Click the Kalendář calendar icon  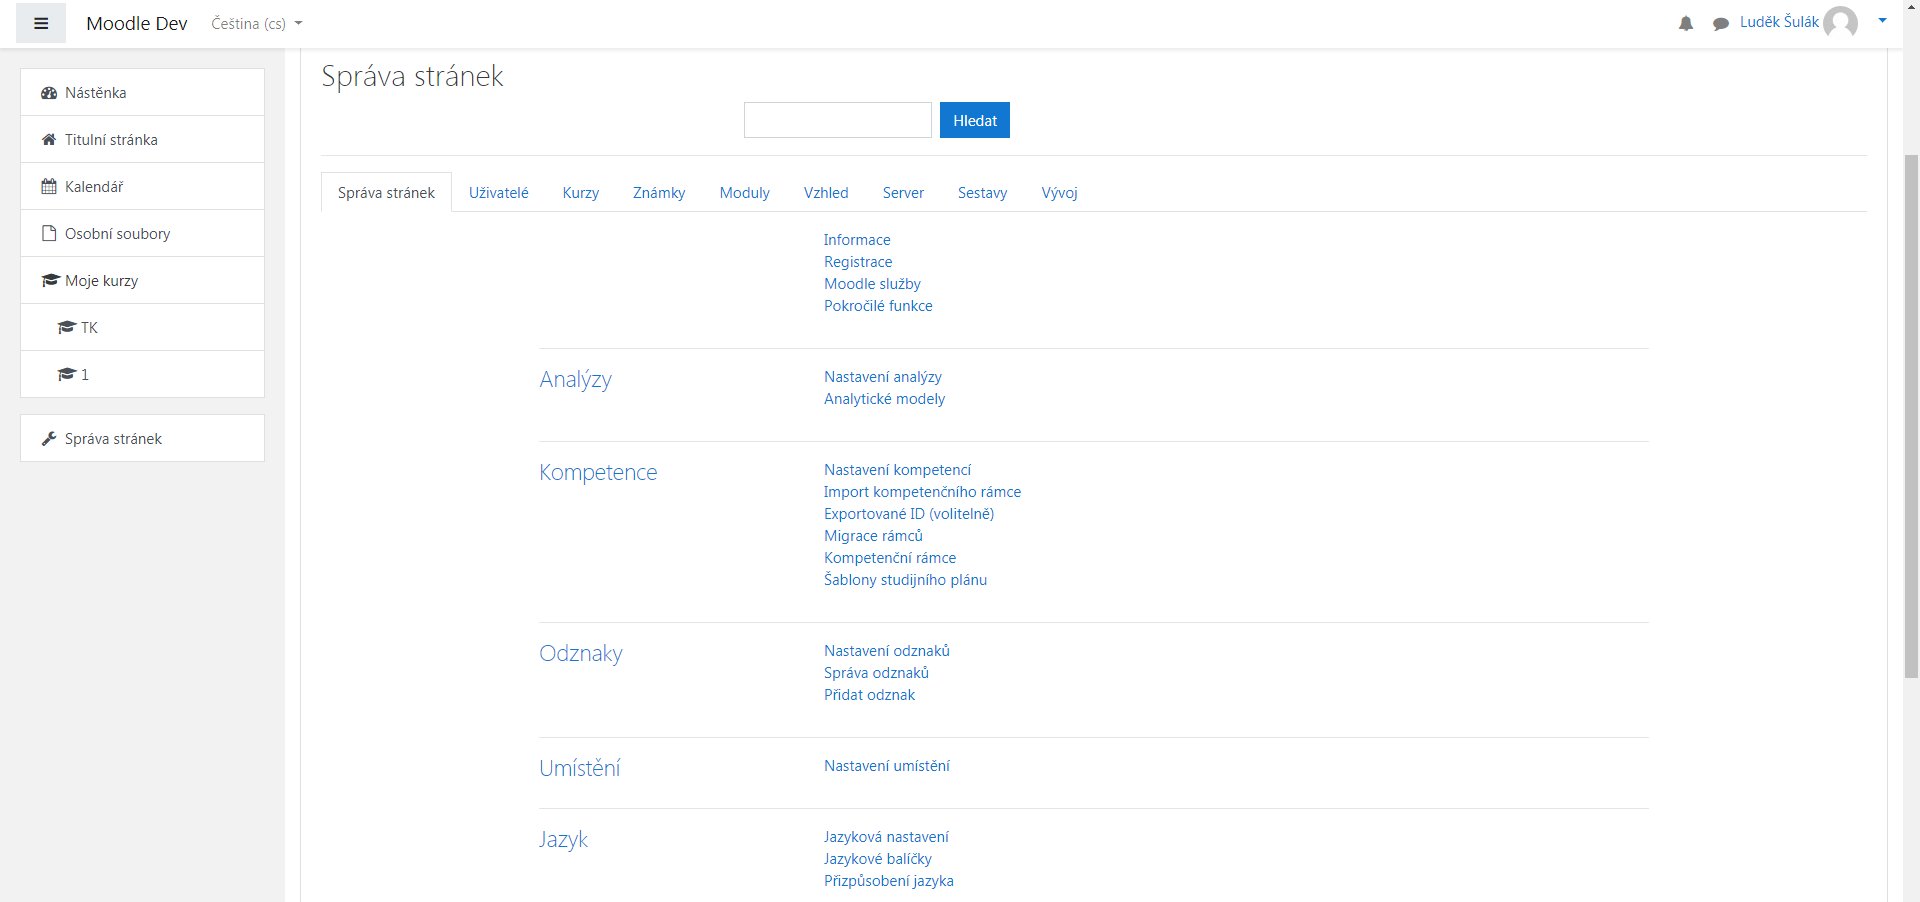pyautogui.click(x=49, y=187)
